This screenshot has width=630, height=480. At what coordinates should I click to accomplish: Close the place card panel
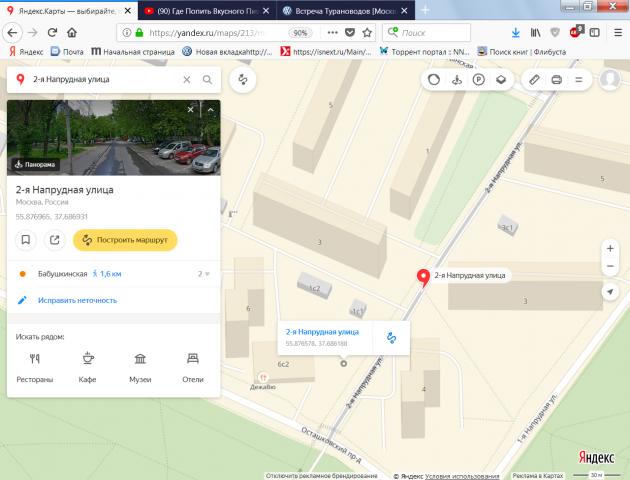tap(190, 109)
